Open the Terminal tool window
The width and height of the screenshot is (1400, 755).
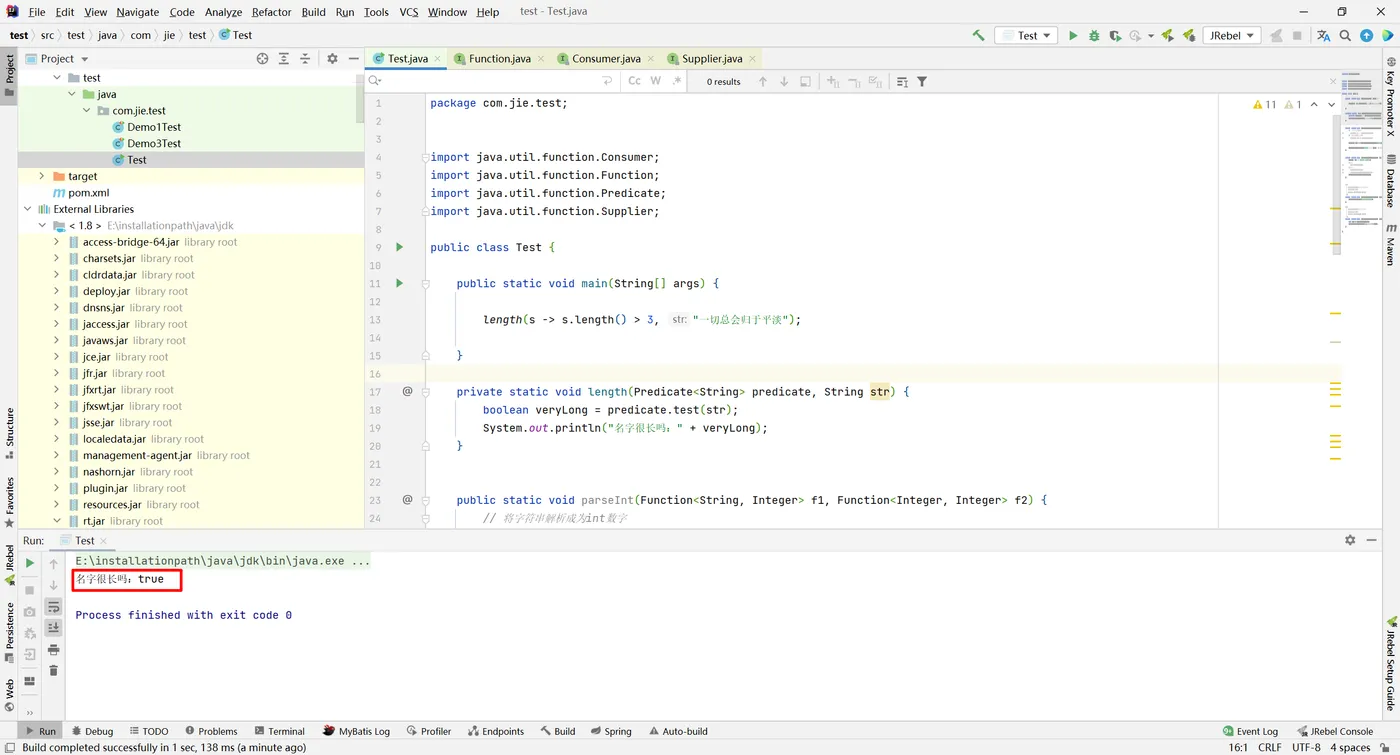tap(279, 731)
